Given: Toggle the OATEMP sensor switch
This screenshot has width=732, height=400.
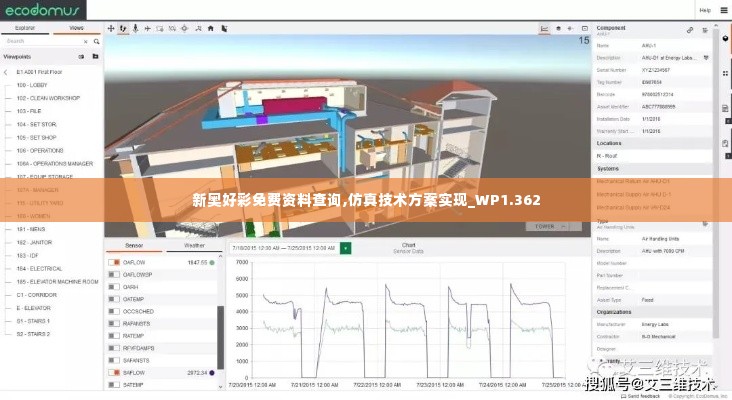Looking at the screenshot, I should (114, 299).
